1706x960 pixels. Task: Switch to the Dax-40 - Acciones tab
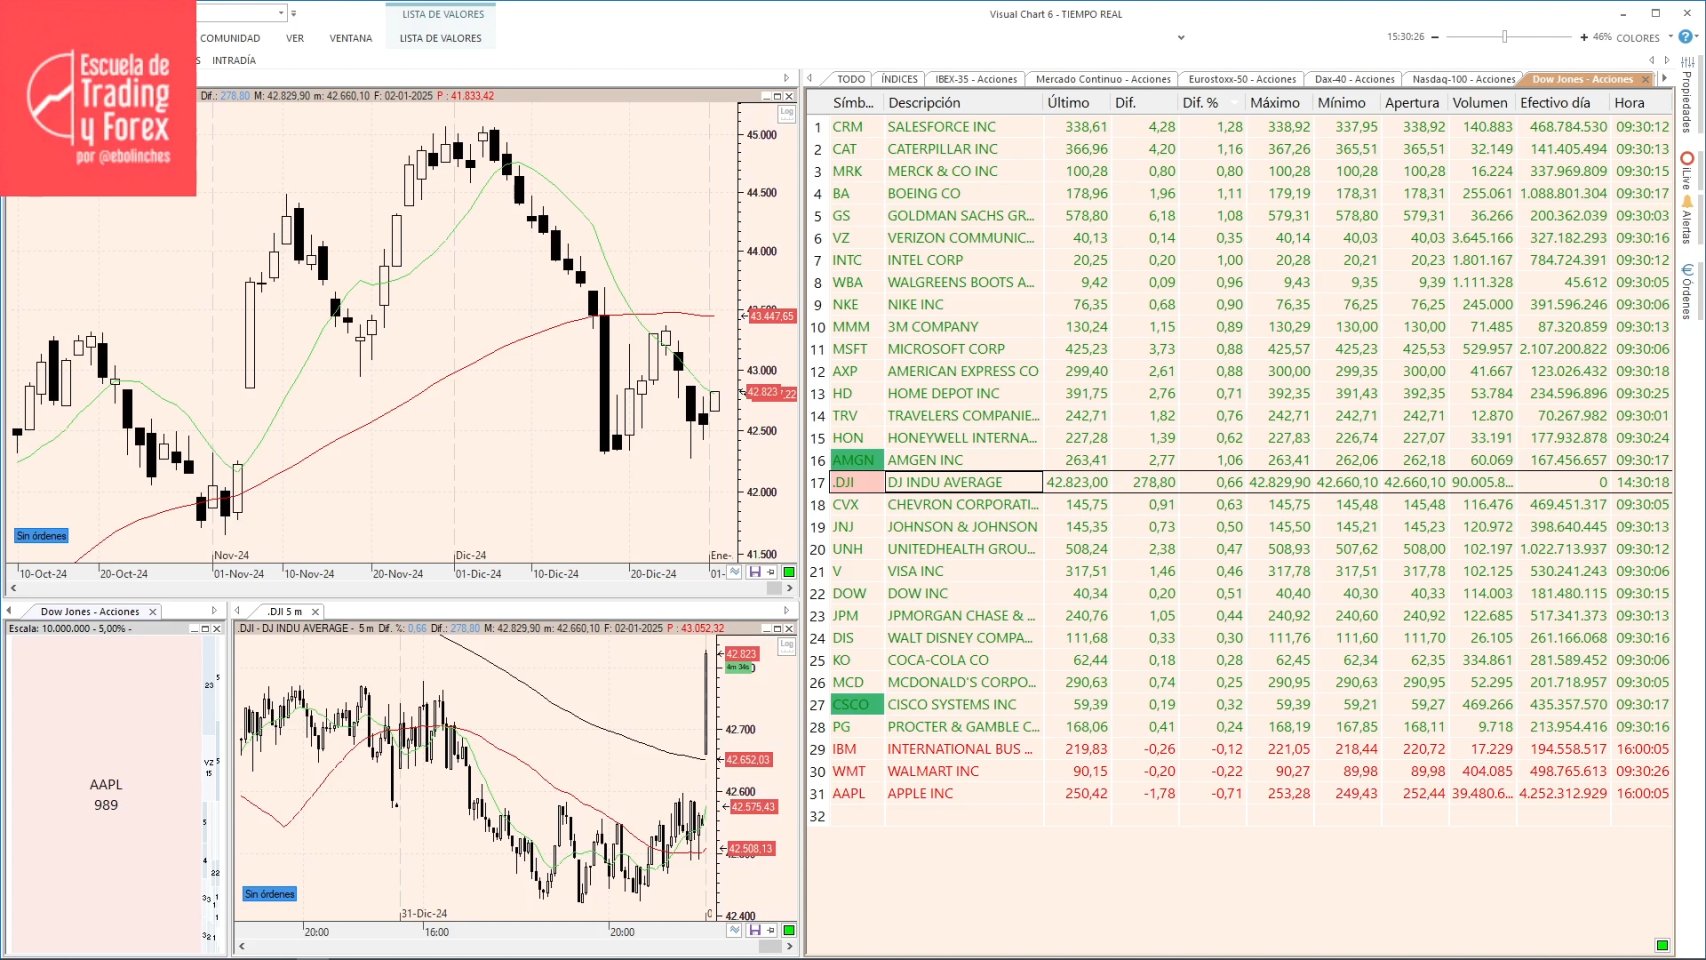pyautogui.click(x=1354, y=79)
